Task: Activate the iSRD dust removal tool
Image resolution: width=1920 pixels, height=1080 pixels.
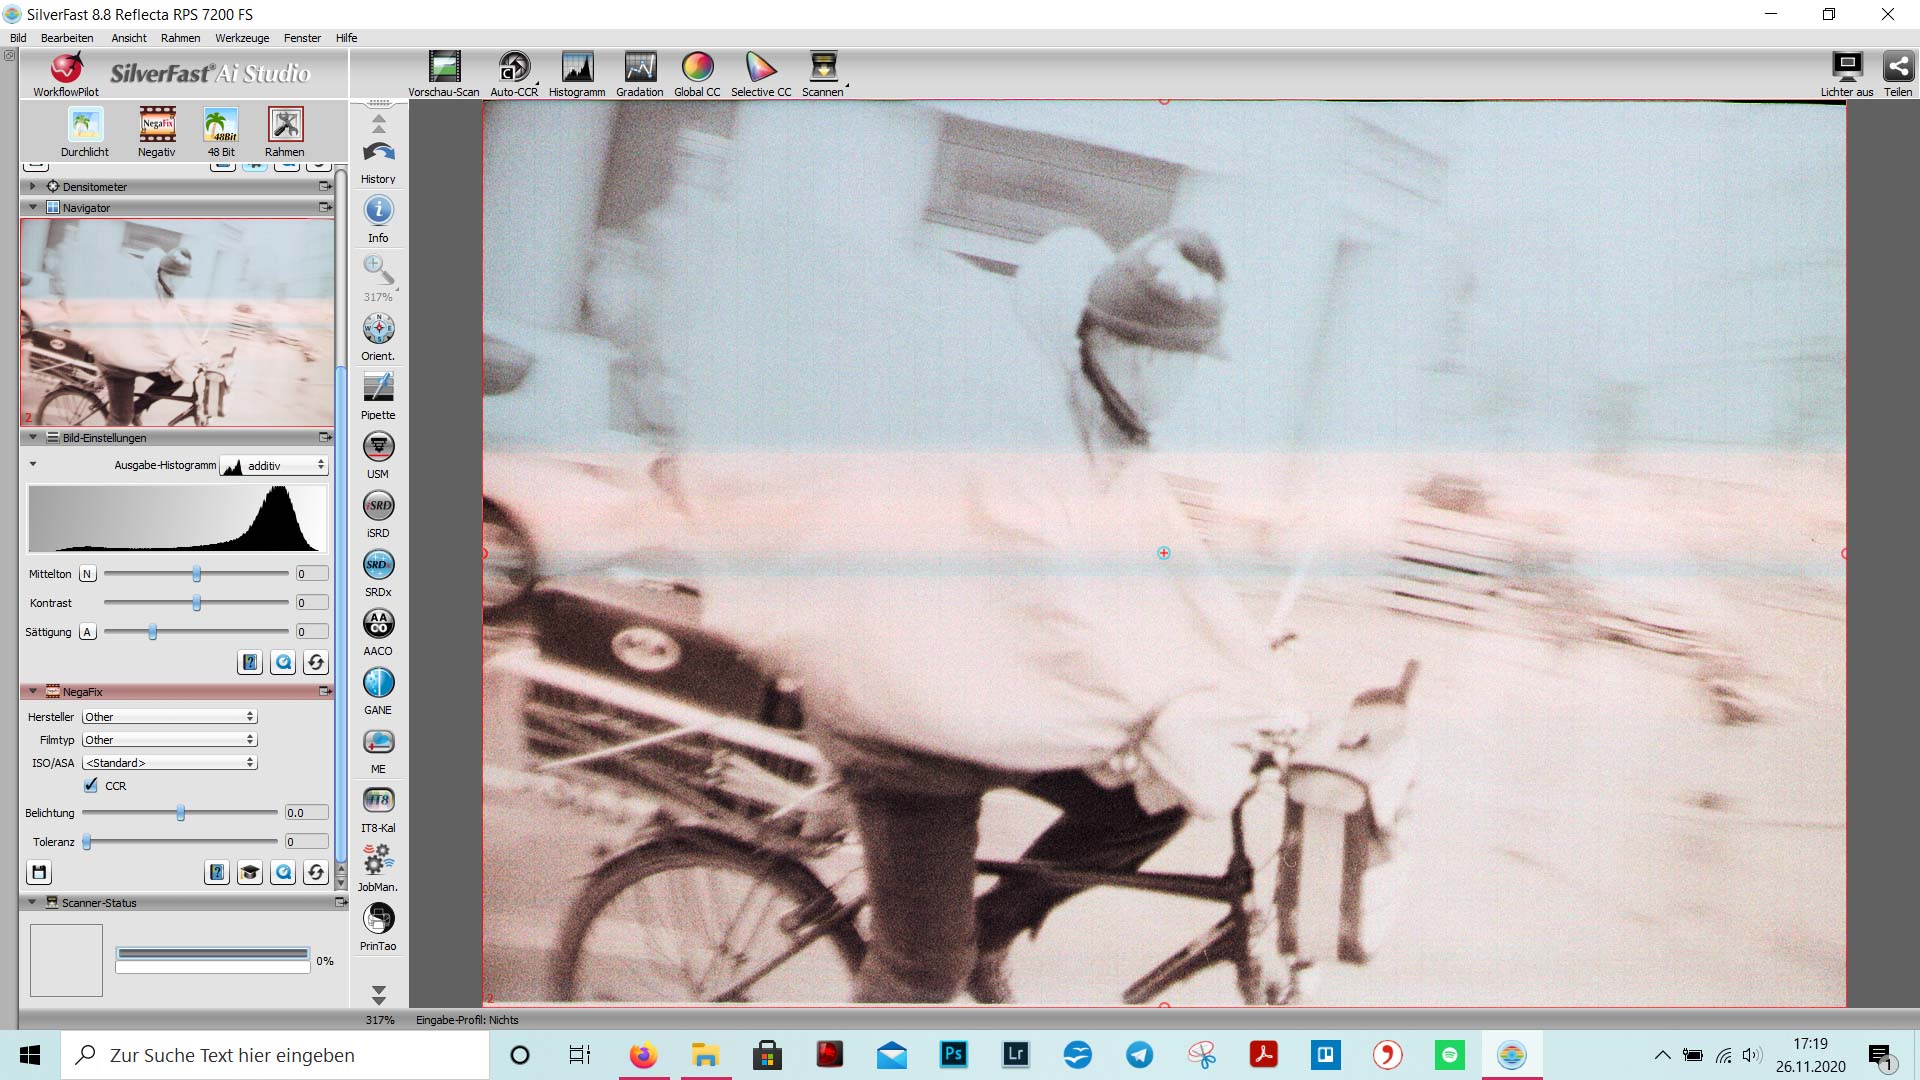Action: 378,513
